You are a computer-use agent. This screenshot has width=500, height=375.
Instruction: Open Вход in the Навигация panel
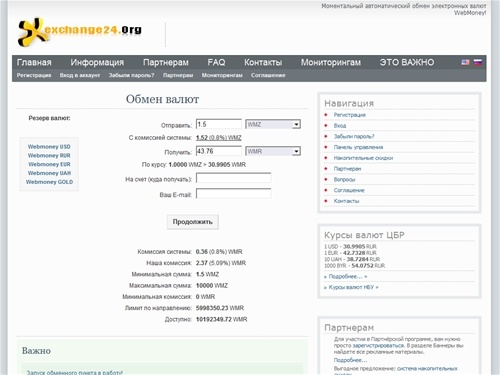tap(340, 126)
